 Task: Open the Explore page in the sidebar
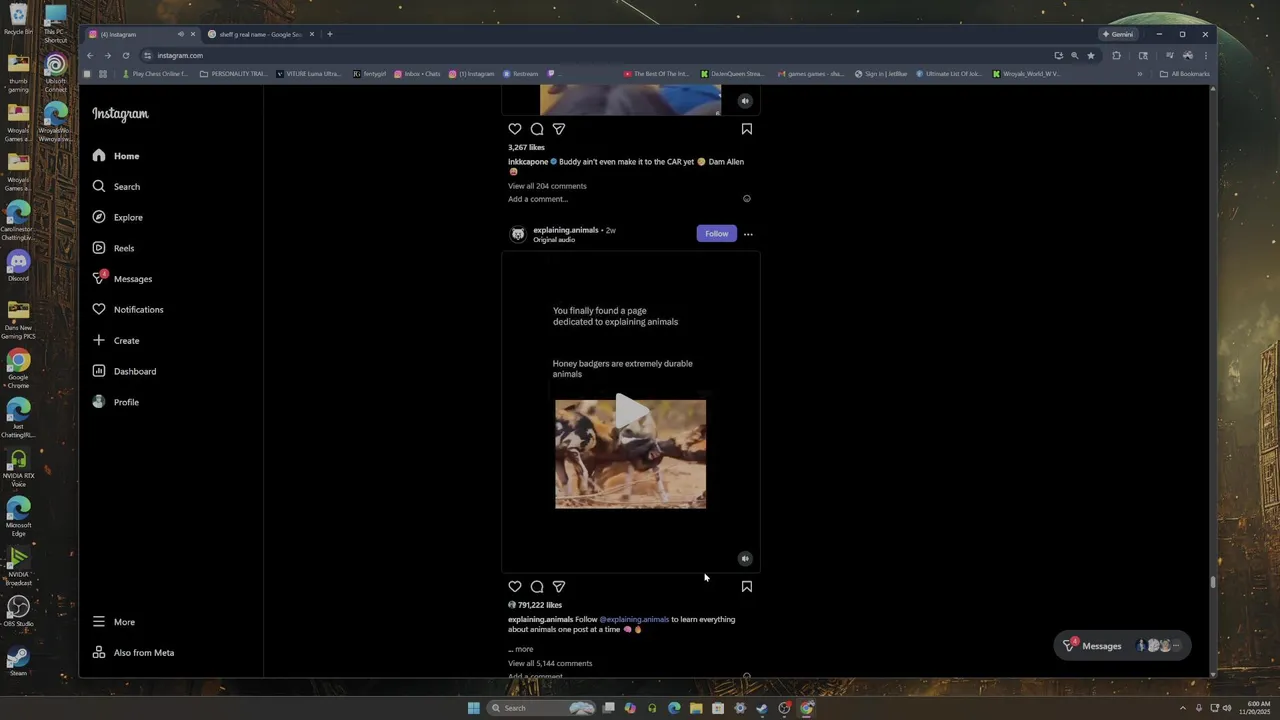tap(117, 217)
